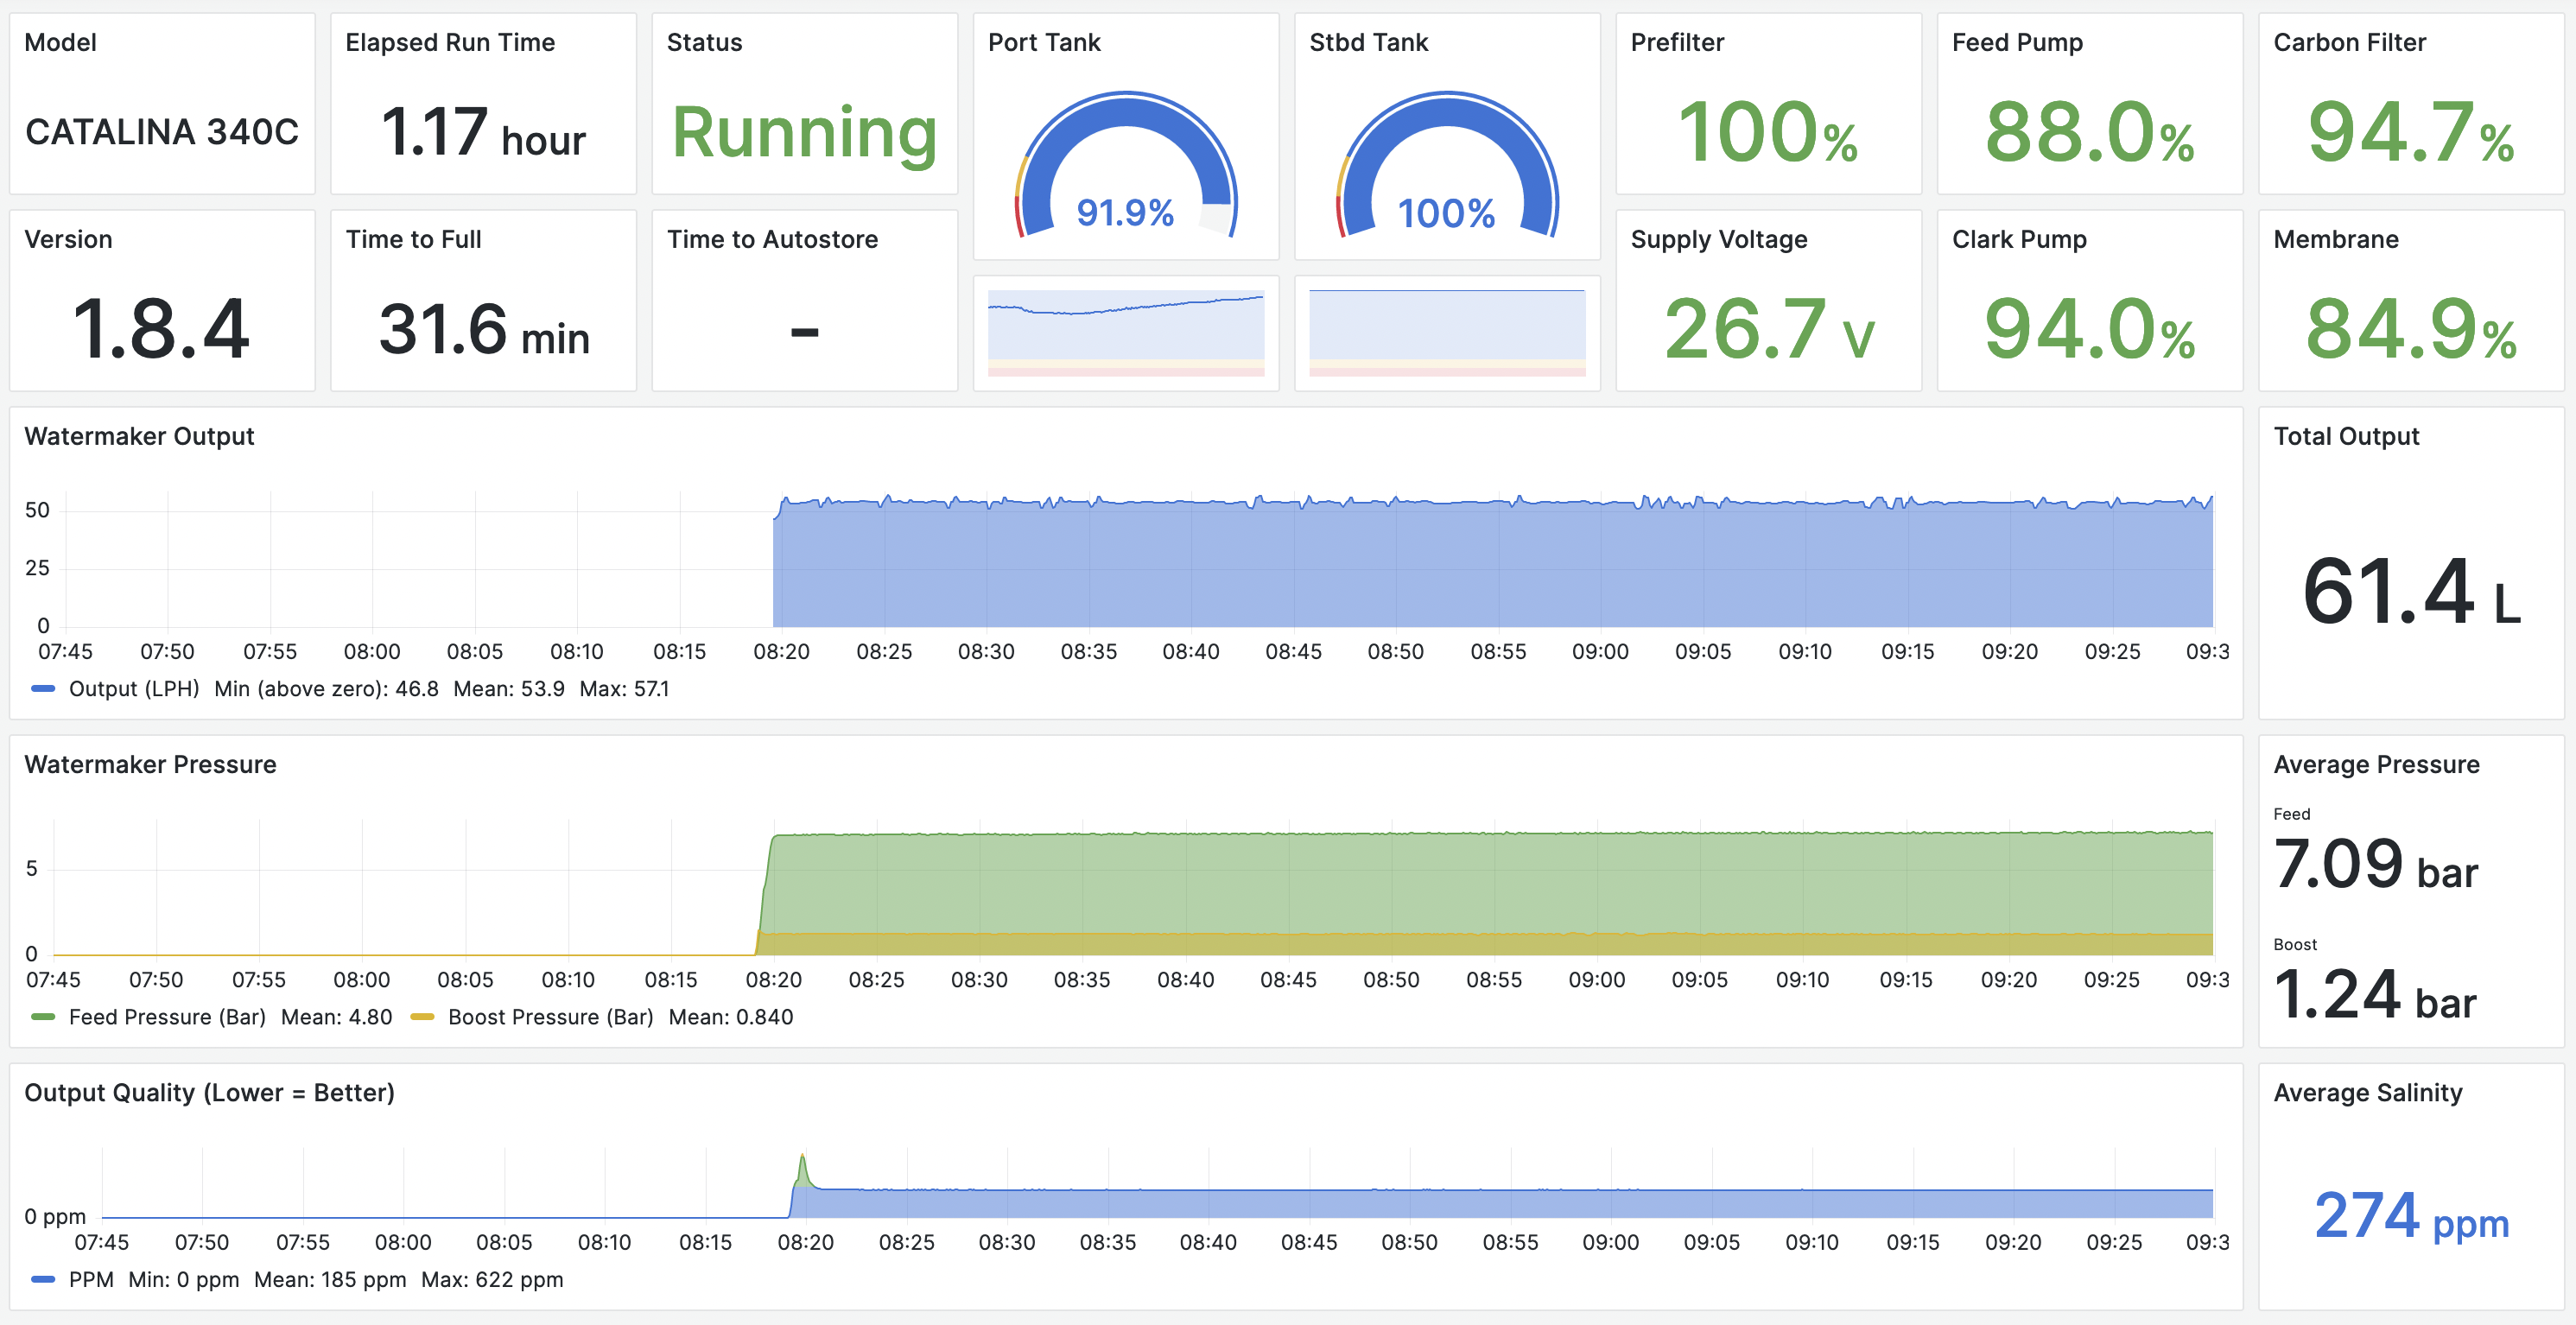The height and width of the screenshot is (1325, 2576).
Task: Toggle the Output (LPH) legend series
Action: coord(133,689)
